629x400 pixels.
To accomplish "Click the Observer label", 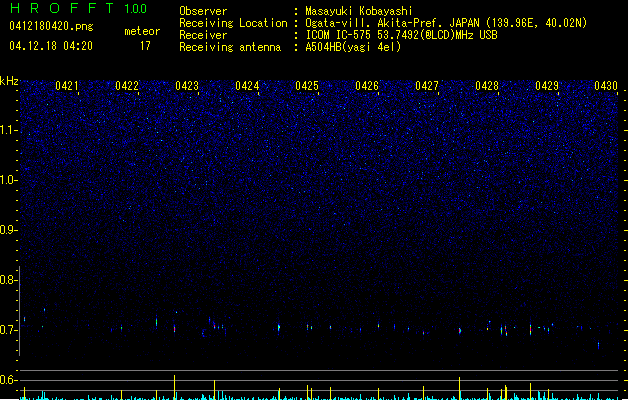I will click(203, 11).
